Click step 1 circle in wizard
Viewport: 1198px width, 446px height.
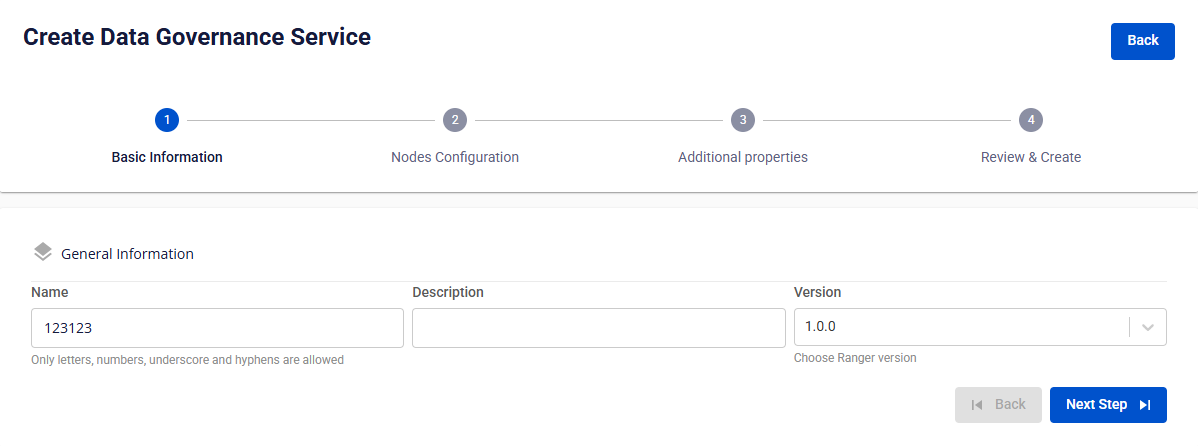coord(167,120)
